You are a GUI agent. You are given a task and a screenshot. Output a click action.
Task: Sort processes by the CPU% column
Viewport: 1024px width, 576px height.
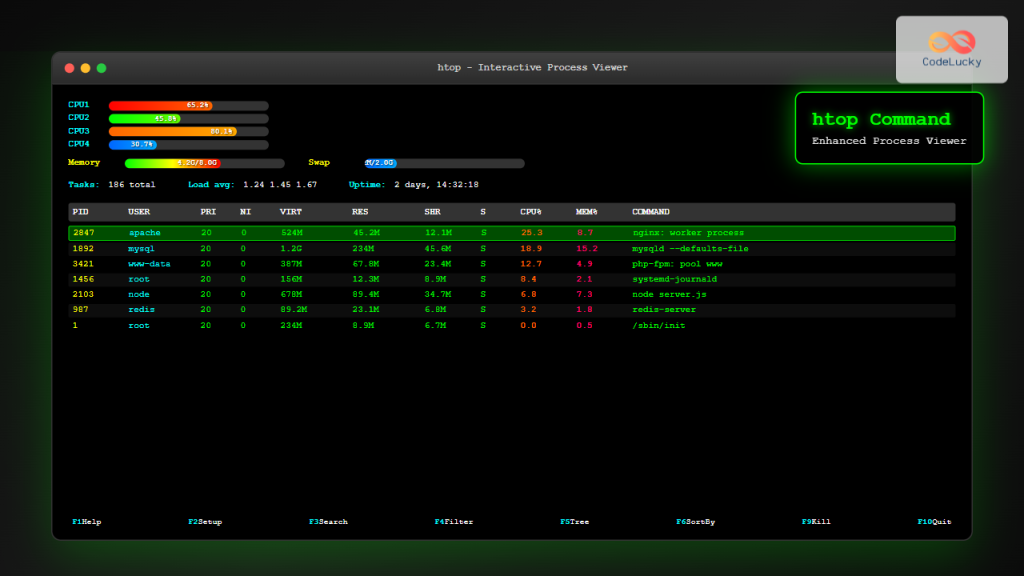point(529,212)
